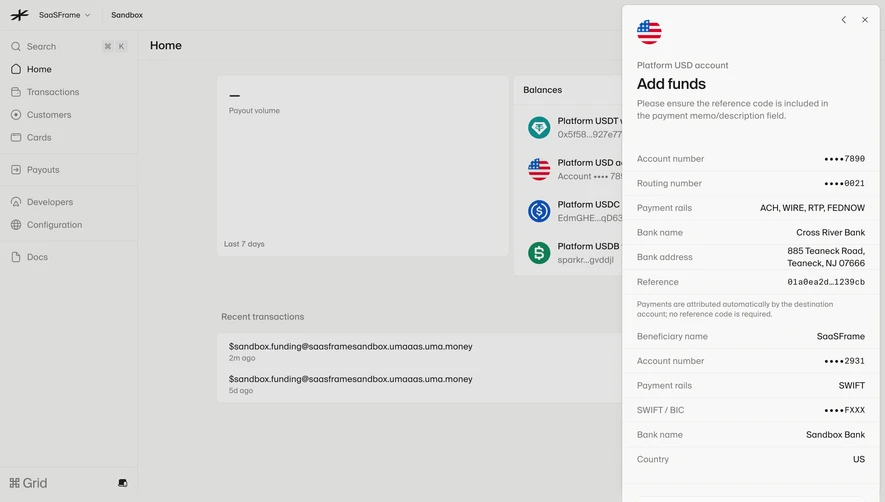Click the Balances heading
Viewport: 885px width, 502px height.
(x=542, y=90)
